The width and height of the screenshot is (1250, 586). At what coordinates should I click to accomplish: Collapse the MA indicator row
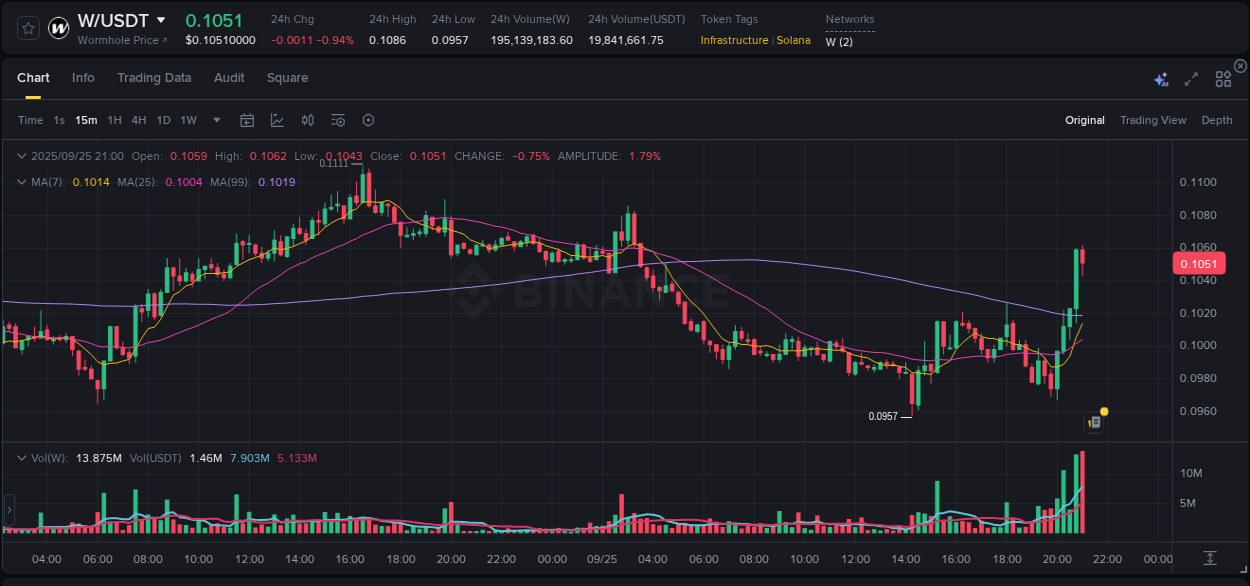pyautogui.click(x=22, y=182)
